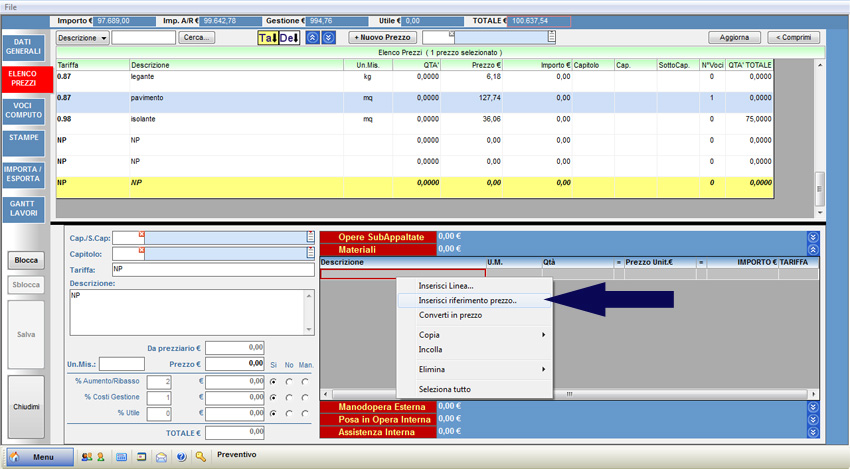850x469 pixels.
Task: Click the Aggiorna button
Action: 734,38
